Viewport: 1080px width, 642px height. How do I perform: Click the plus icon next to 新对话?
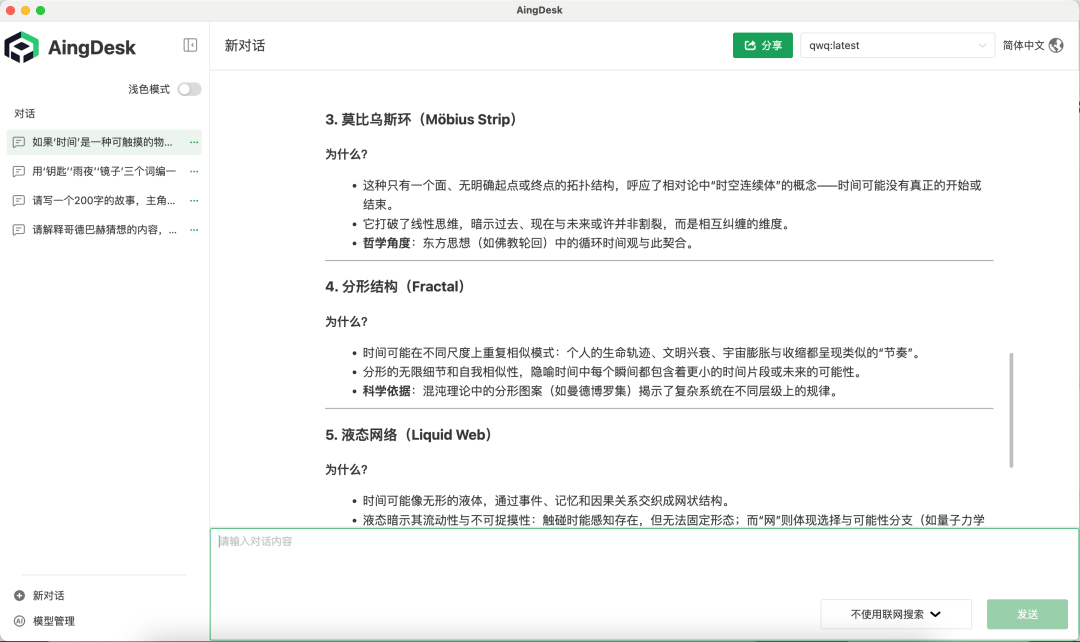tap(19, 596)
